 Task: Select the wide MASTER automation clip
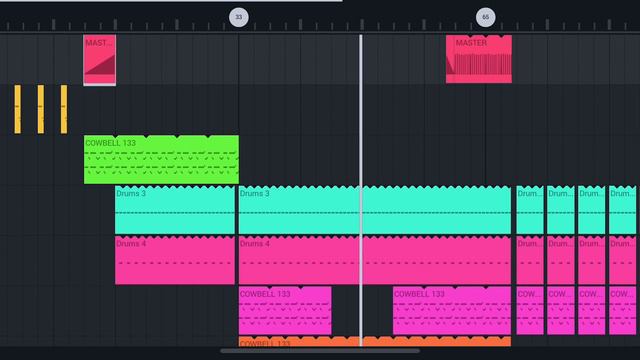click(479, 59)
